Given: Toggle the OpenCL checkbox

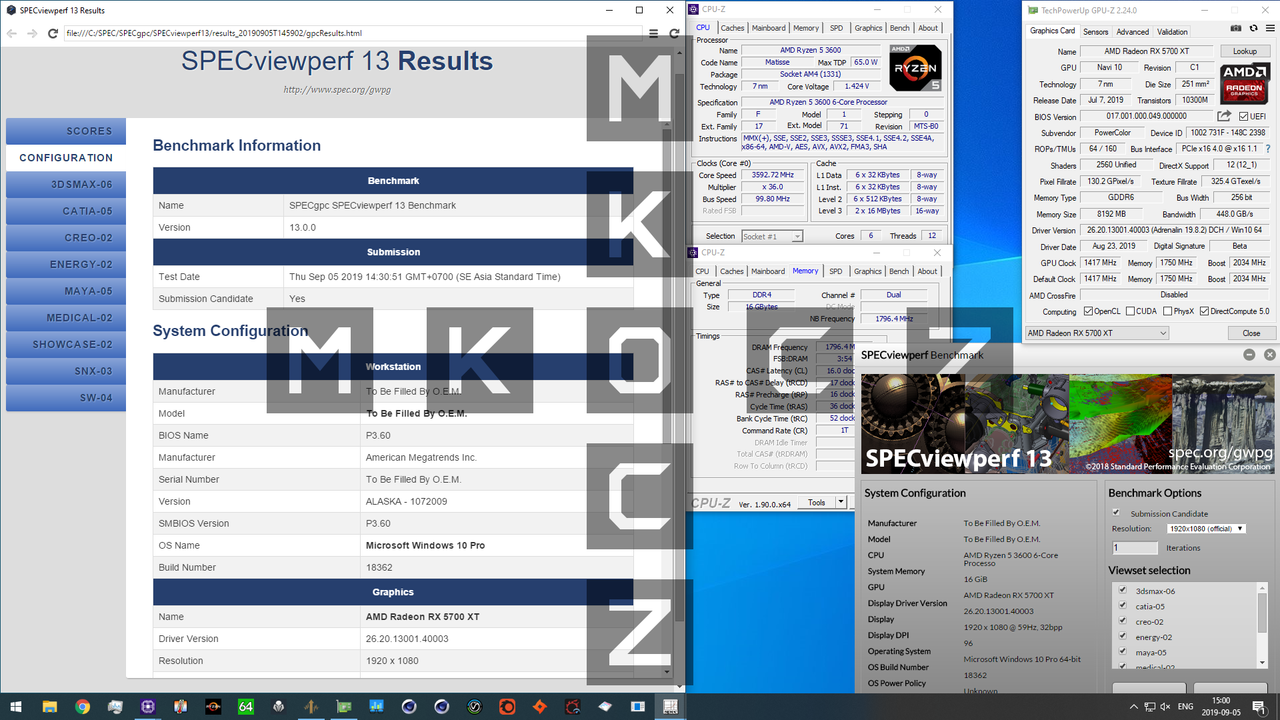Looking at the screenshot, I should [x=1090, y=311].
